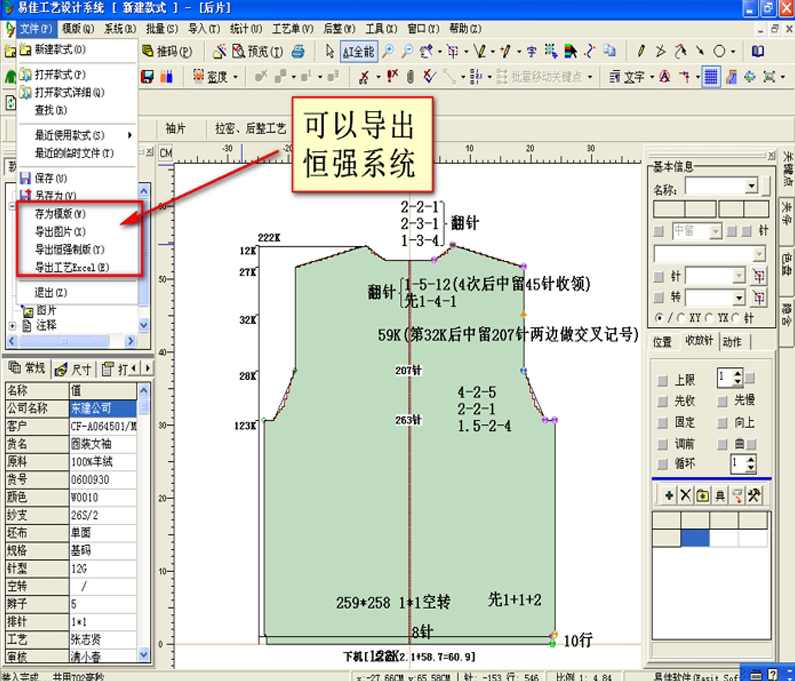Click the tree panel horizontal scrollbar
Image resolution: width=795 pixels, height=681 pixels.
[73, 341]
